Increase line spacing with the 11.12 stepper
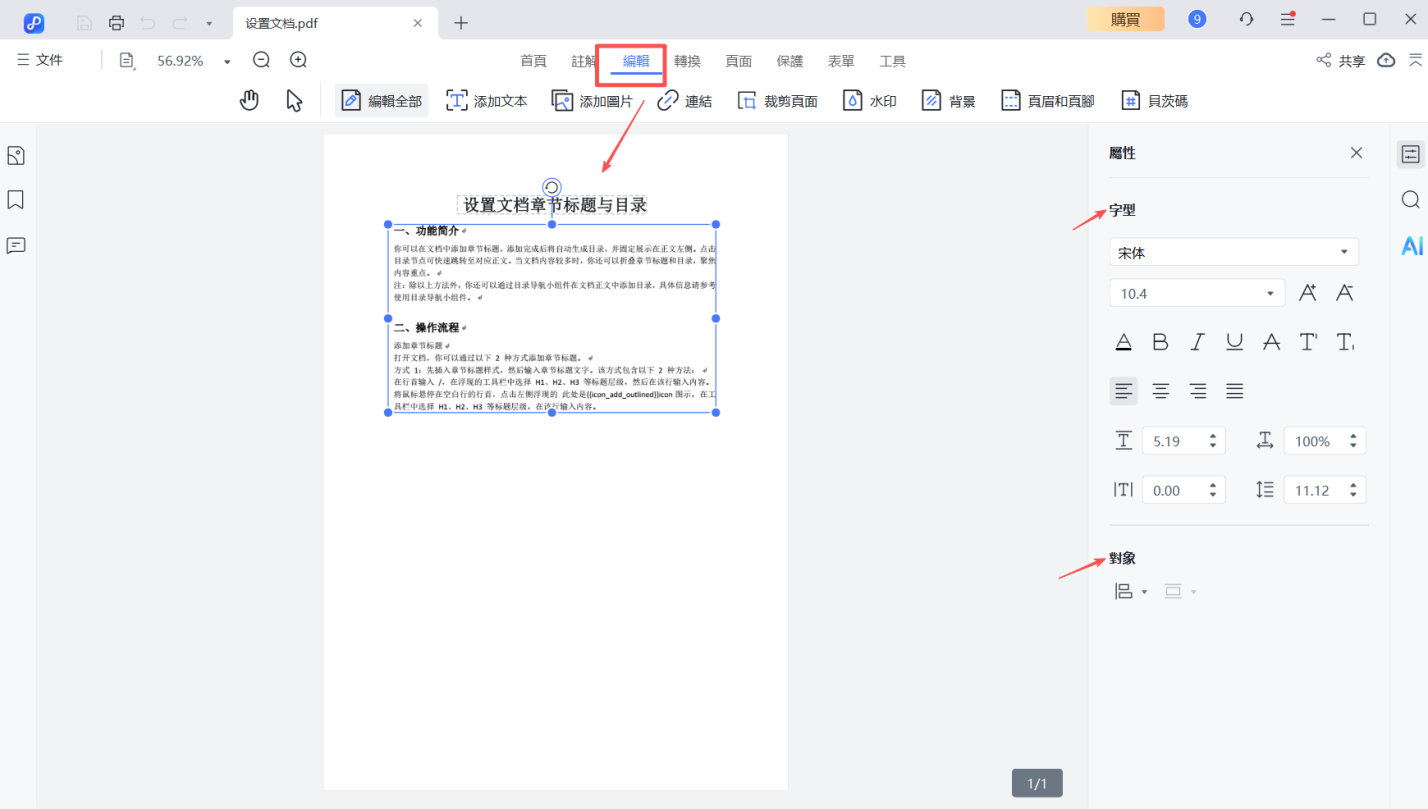Screen dimensions: 1428x809 pos(1353,483)
